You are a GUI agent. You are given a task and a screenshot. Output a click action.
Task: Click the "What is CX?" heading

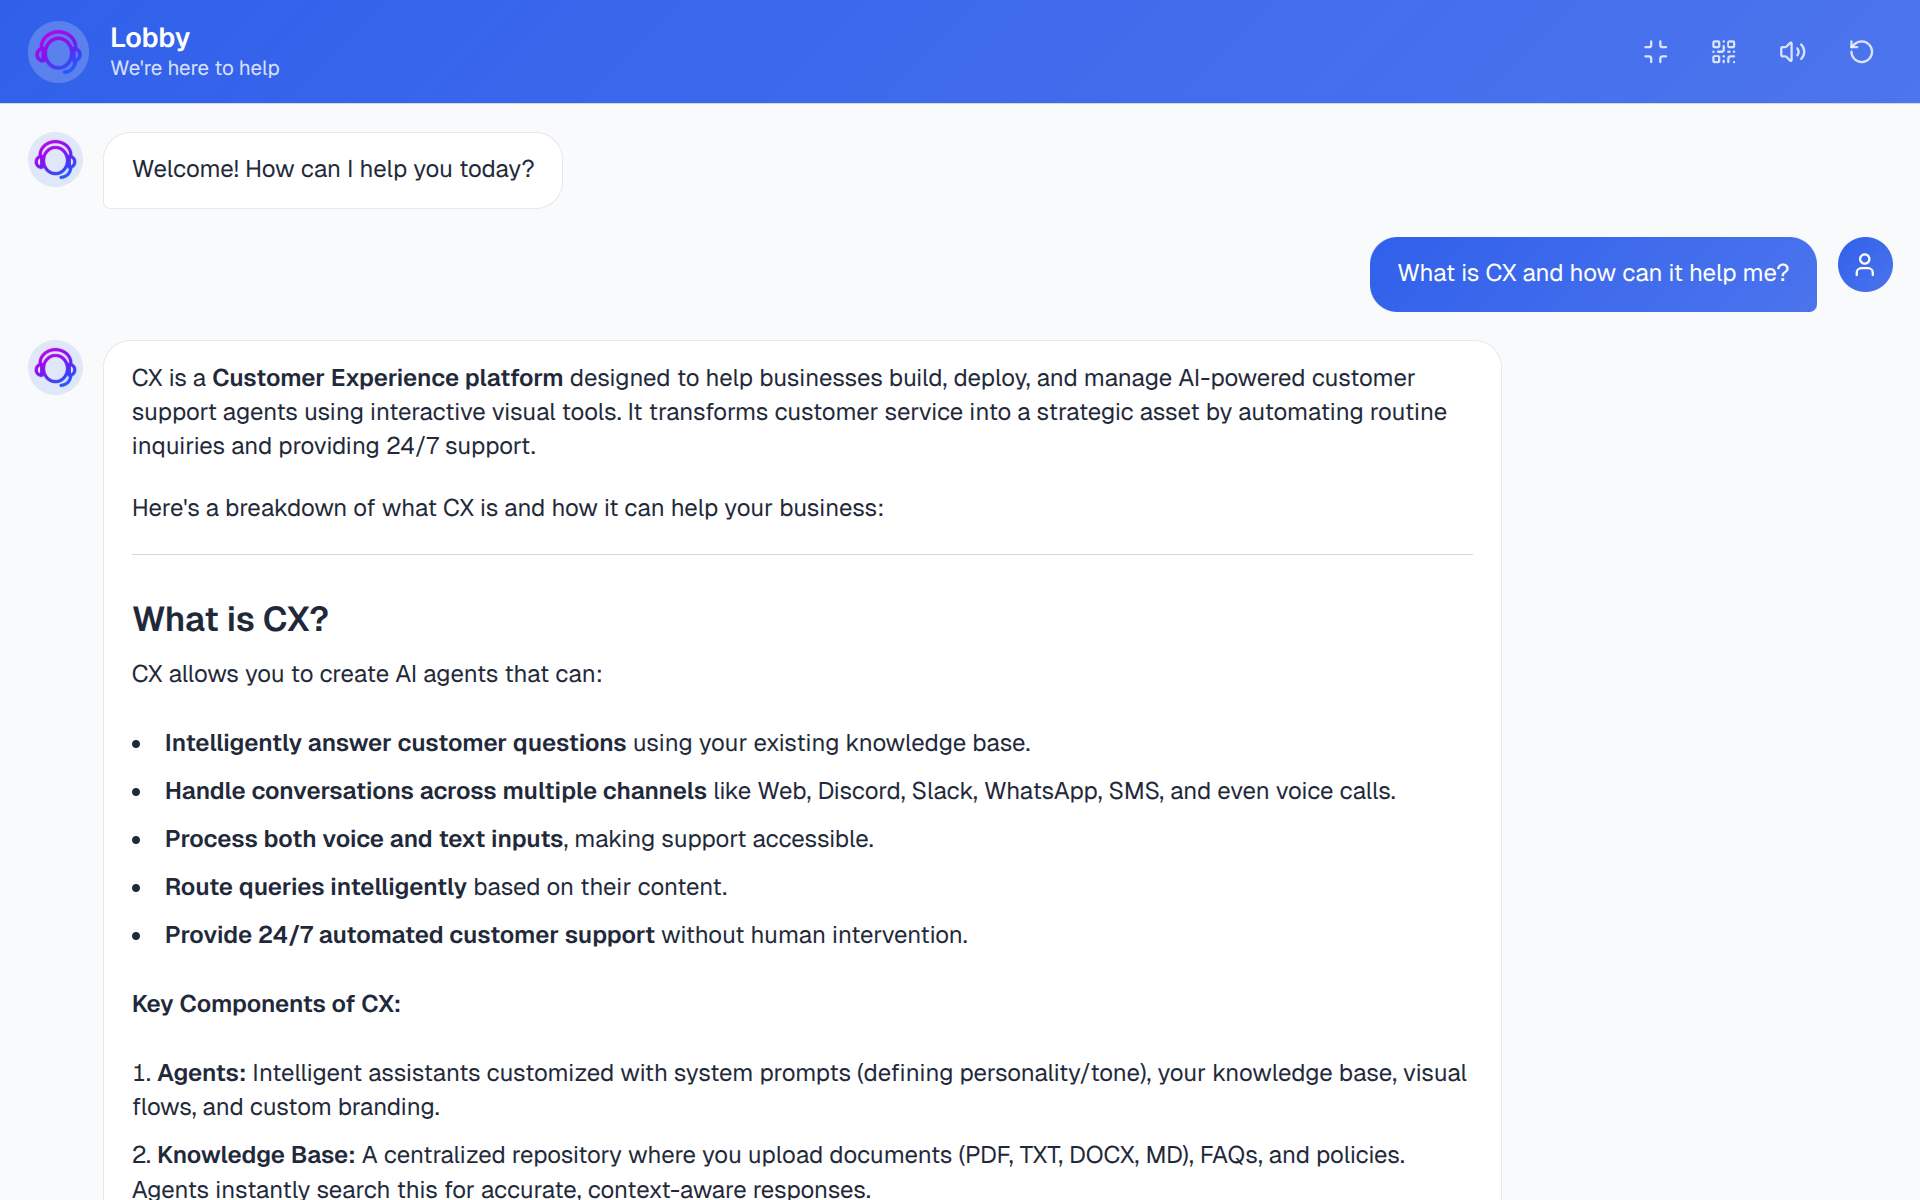[230, 620]
